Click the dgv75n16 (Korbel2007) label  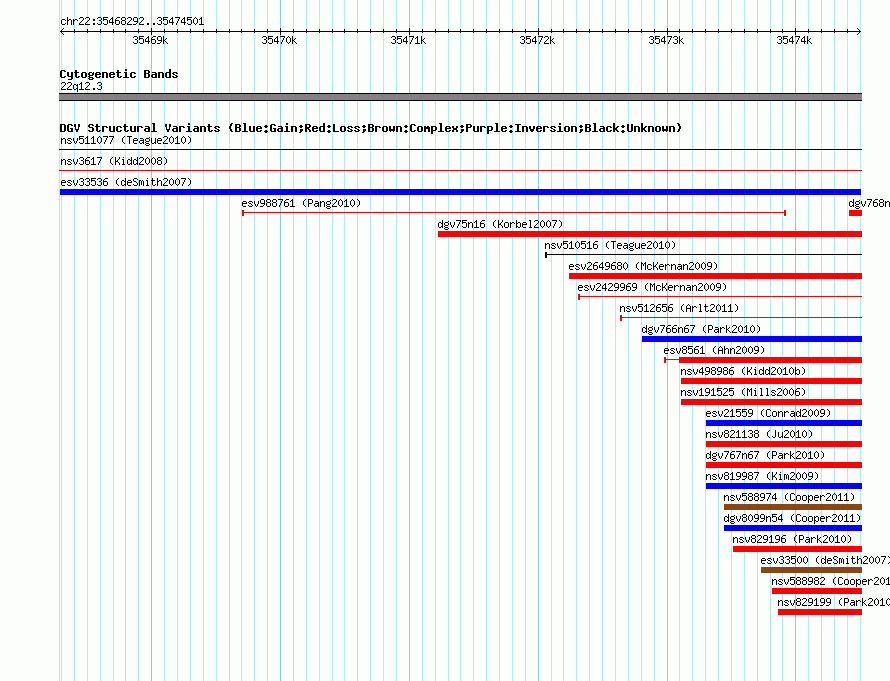[500, 224]
